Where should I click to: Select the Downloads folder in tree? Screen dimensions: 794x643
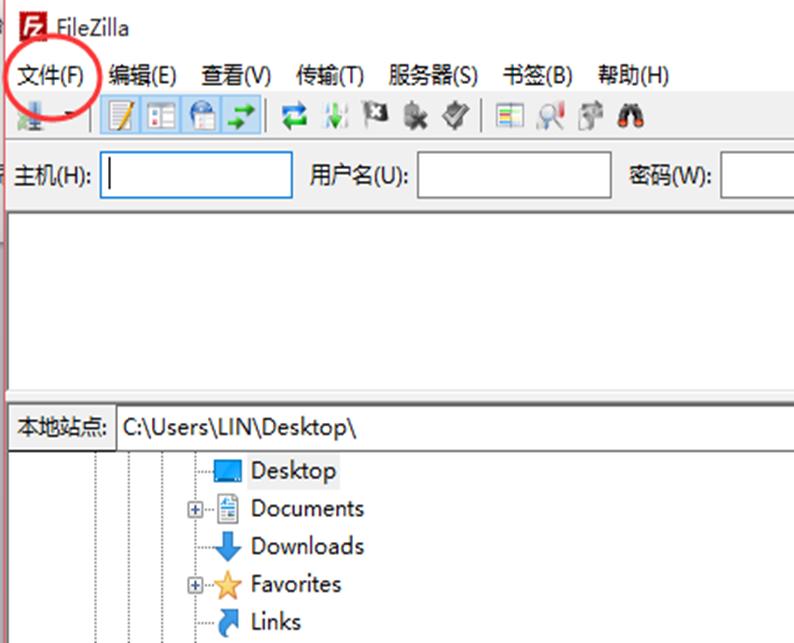click(307, 546)
